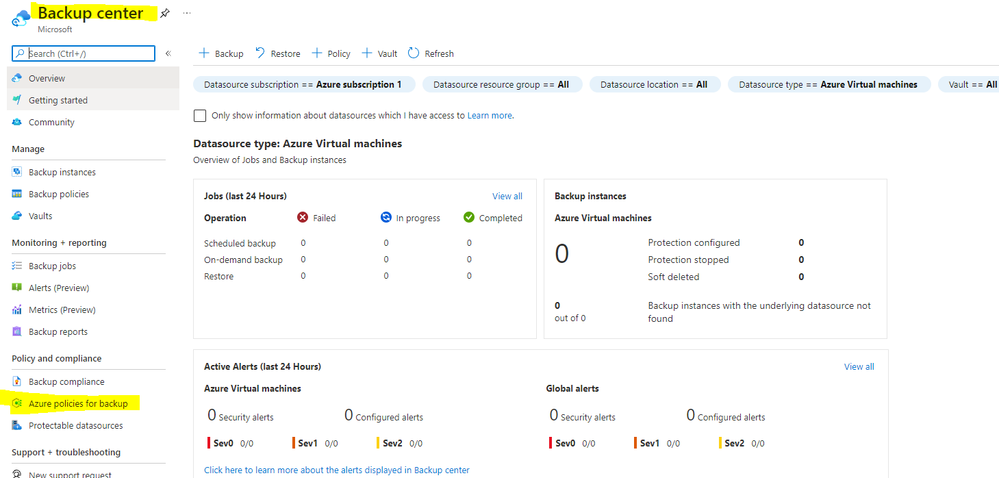
Task: Open Community section
Action: [x=52, y=122]
